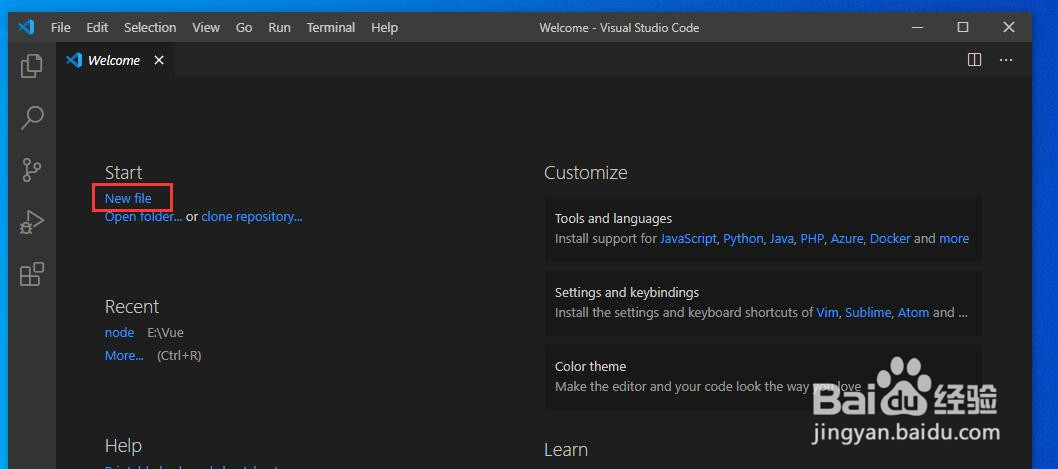
Task: Open the Settings and keybindings card
Action: click(x=763, y=303)
